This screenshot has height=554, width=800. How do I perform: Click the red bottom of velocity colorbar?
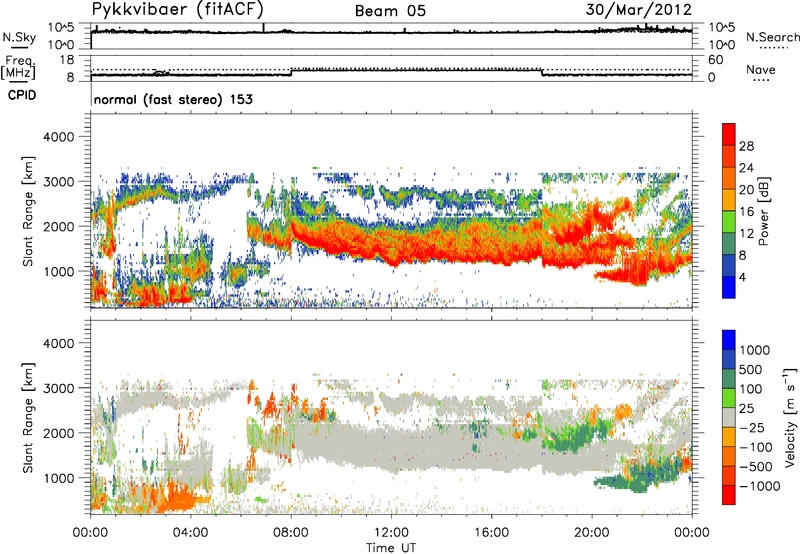click(729, 495)
